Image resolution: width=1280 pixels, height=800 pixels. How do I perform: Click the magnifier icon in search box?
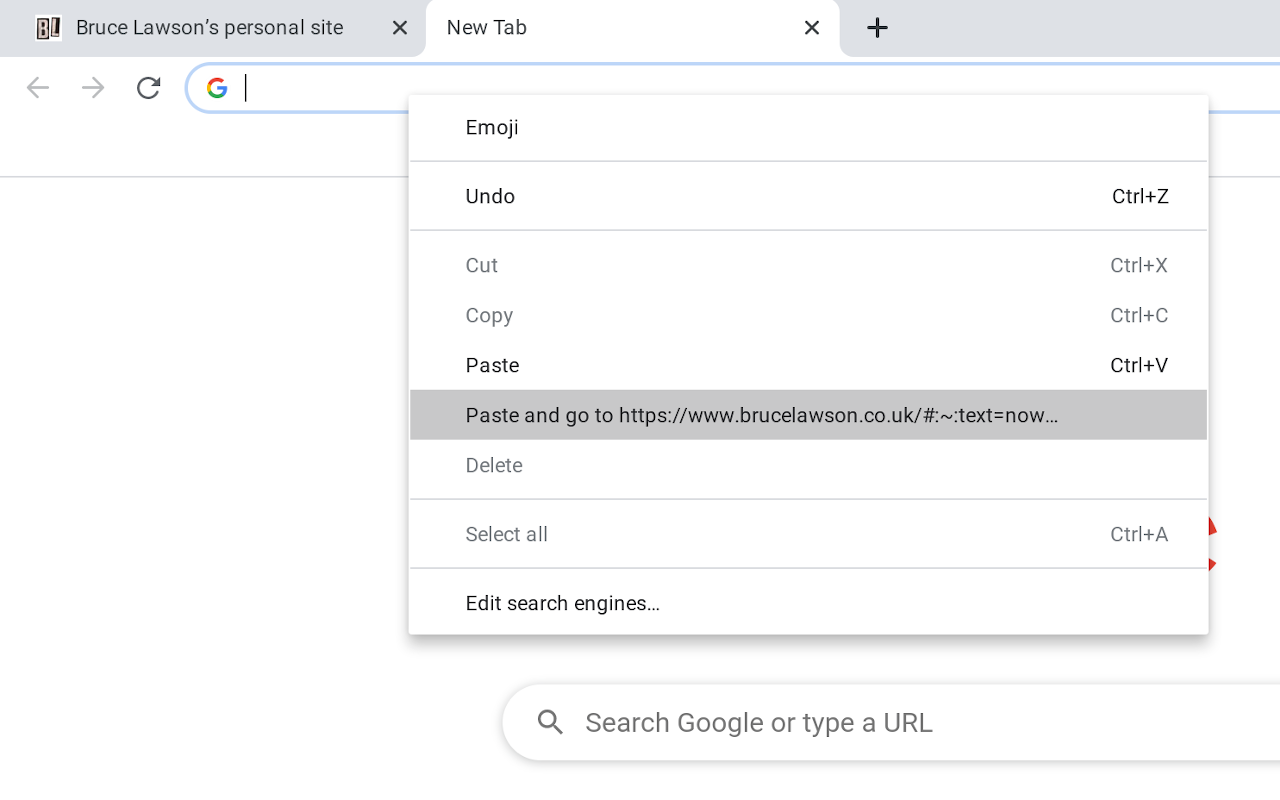pos(550,722)
